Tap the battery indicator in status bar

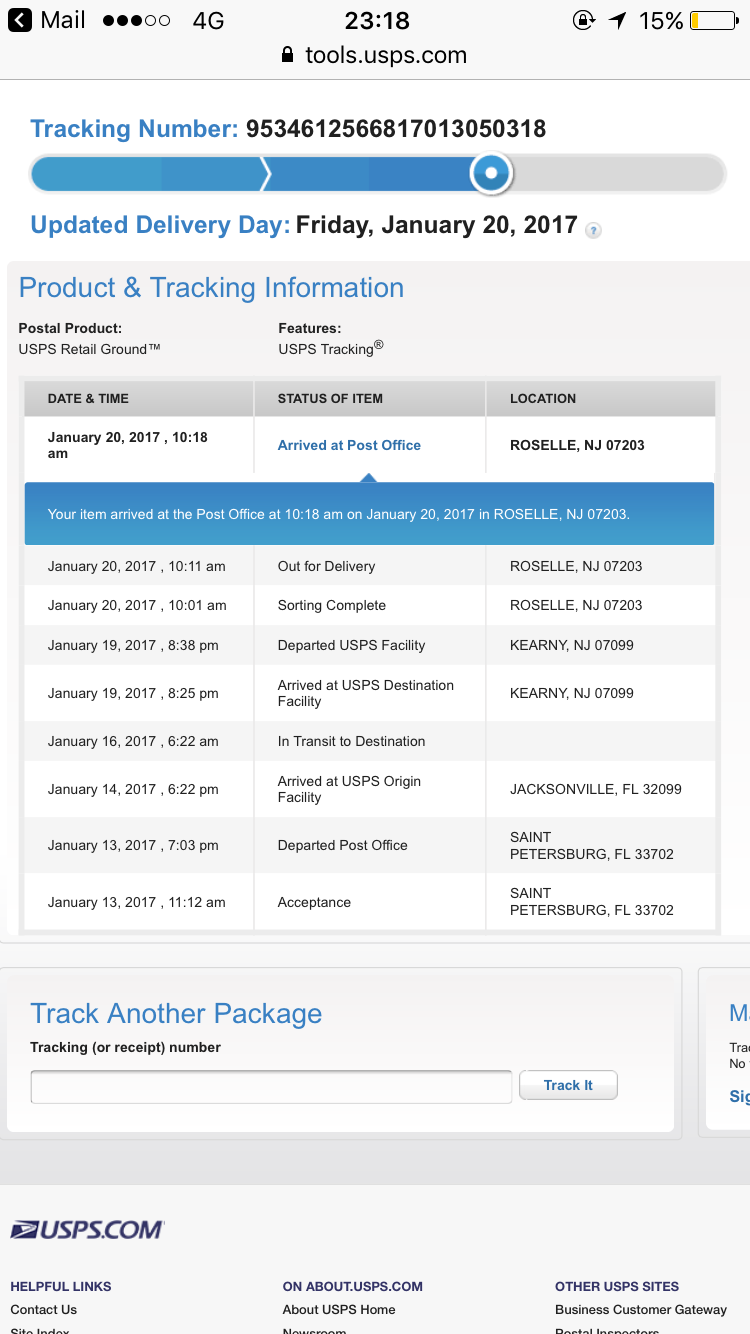714,20
